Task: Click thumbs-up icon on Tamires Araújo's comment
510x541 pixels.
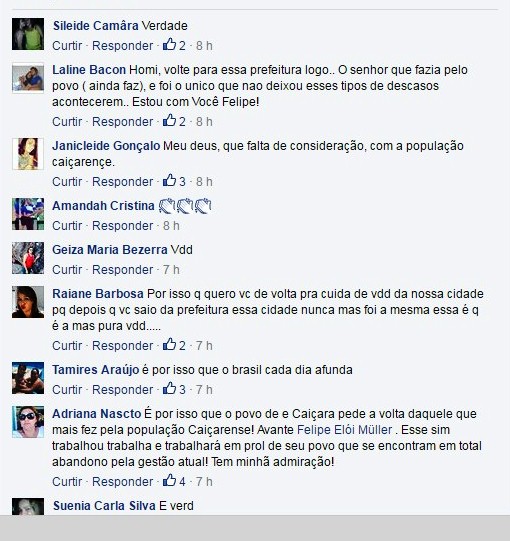Action: pyautogui.click(x=169, y=388)
